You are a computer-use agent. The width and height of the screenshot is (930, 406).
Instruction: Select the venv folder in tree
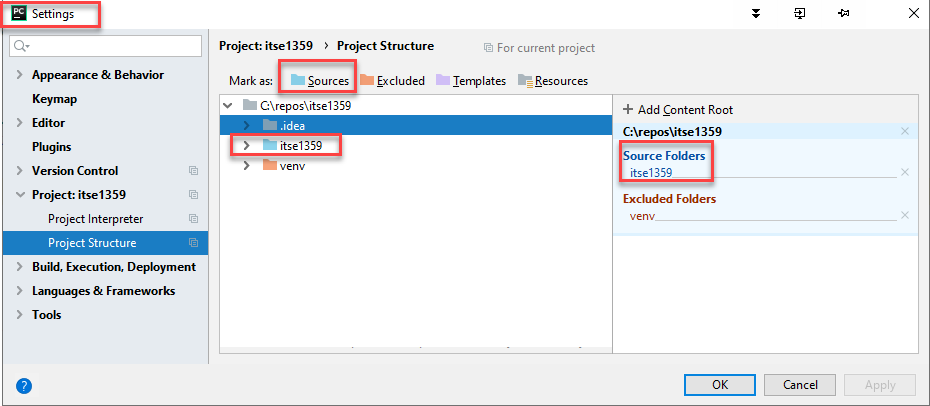click(292, 165)
